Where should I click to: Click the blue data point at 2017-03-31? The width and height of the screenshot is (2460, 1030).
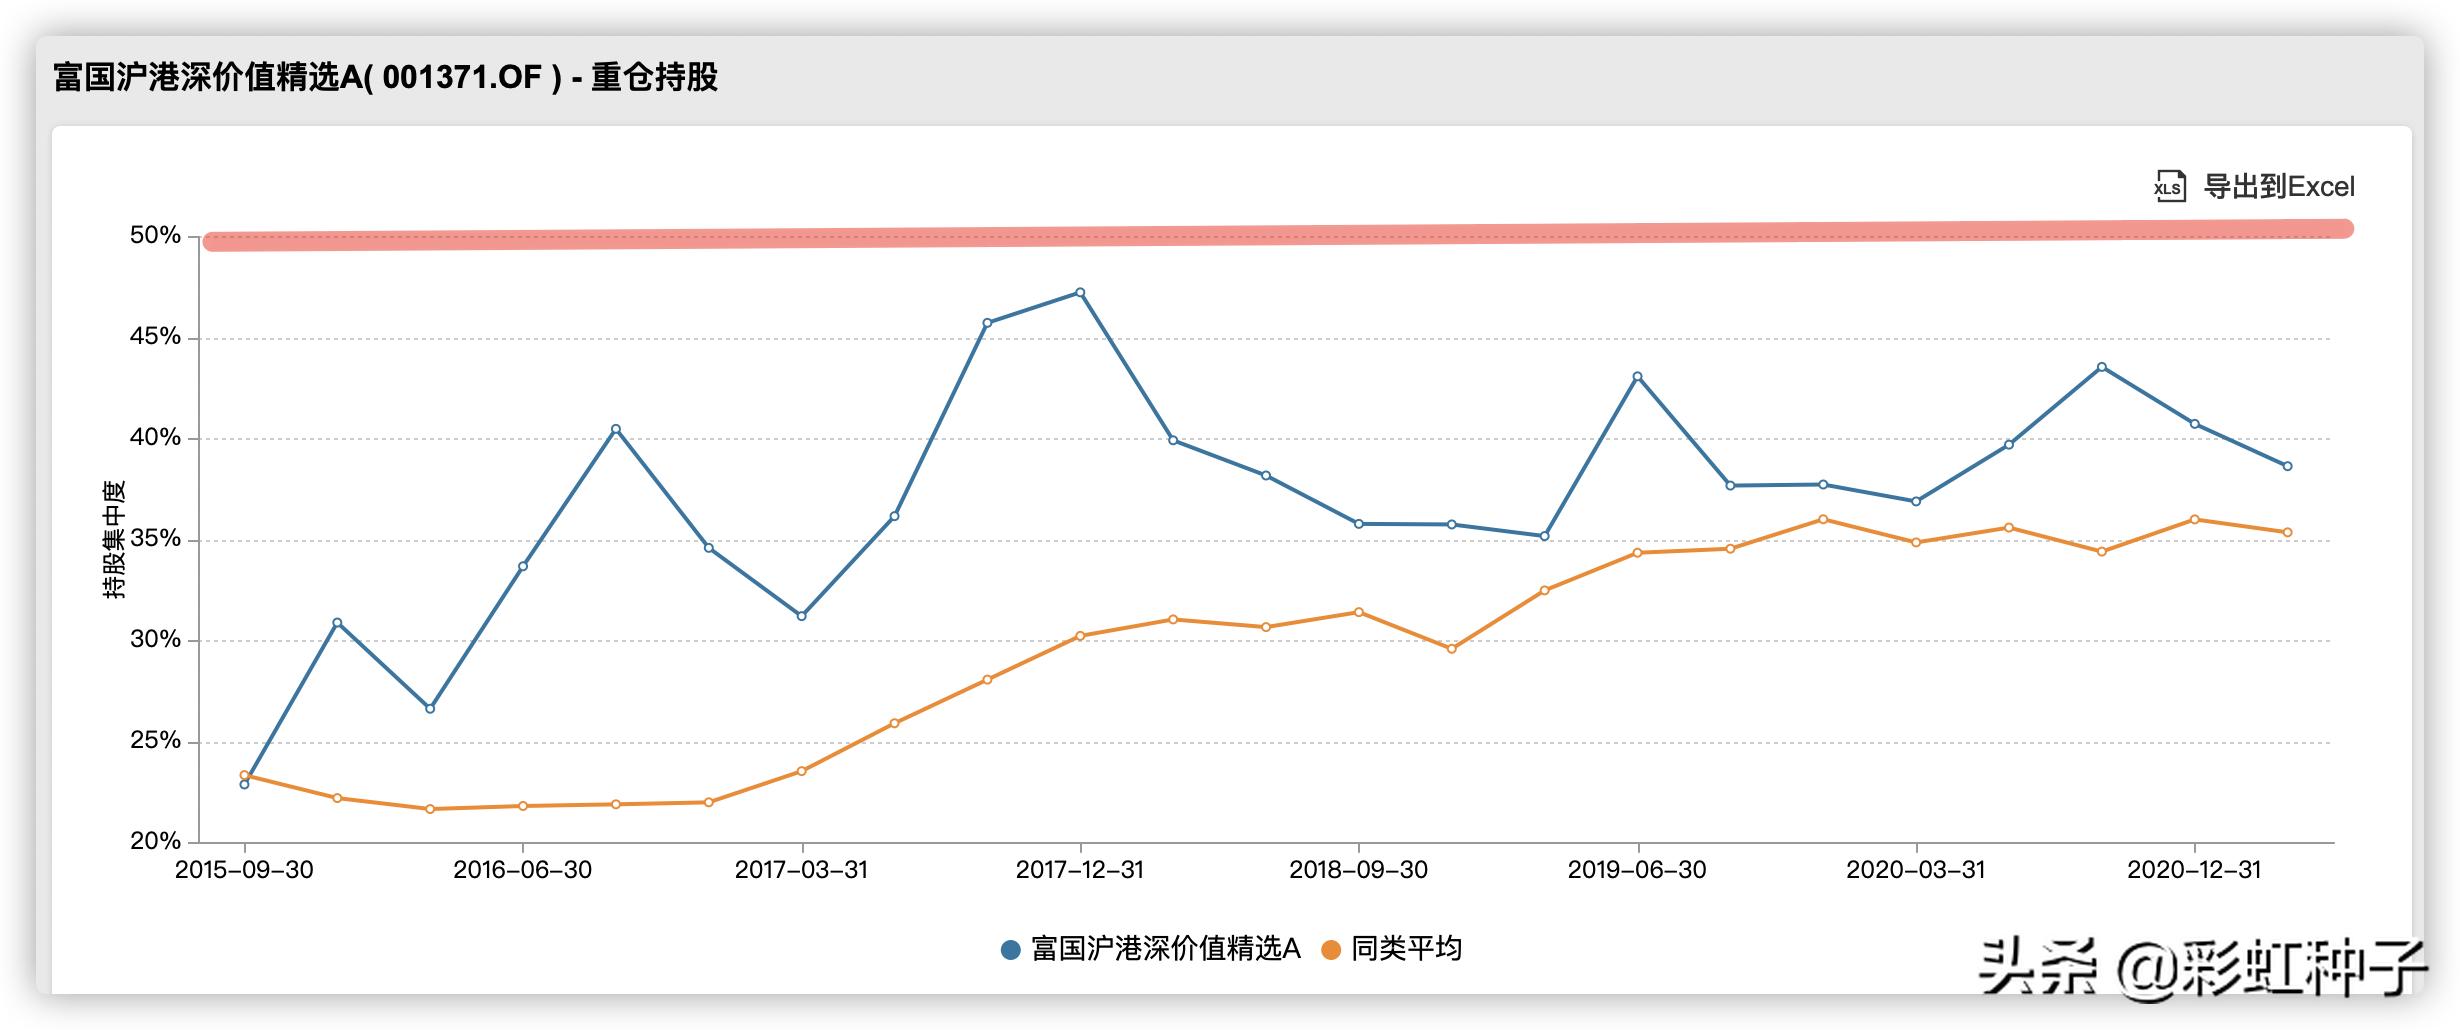coord(801,616)
